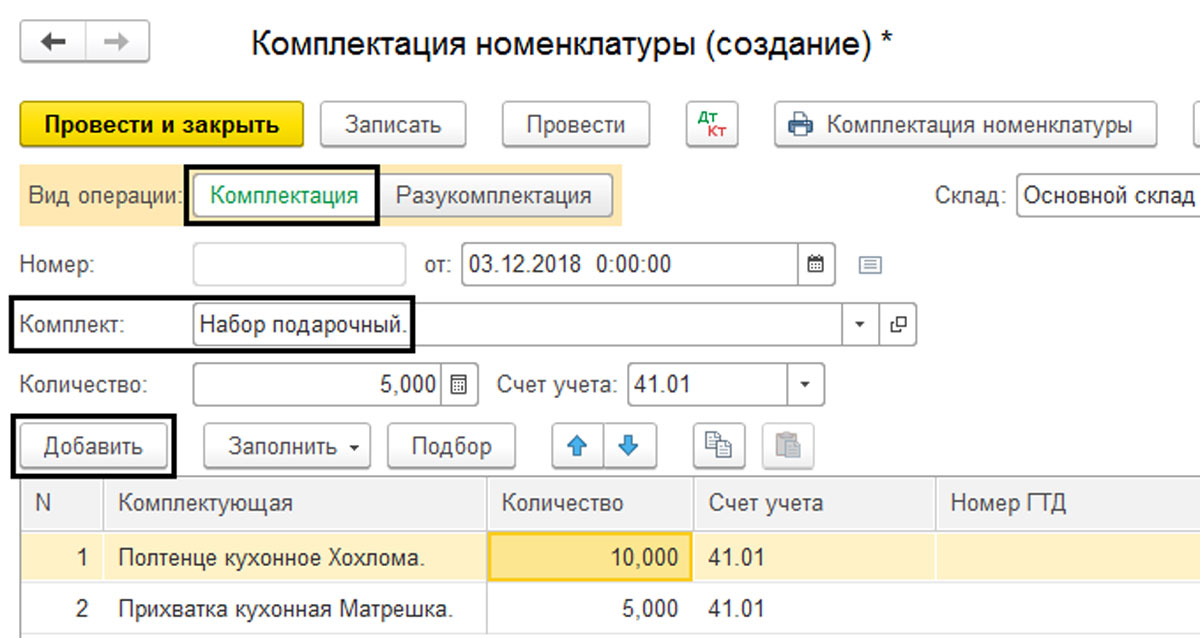Expand the Комплект dropdown list
Image resolution: width=1200 pixels, height=638 pixels.
pyautogui.click(x=860, y=325)
